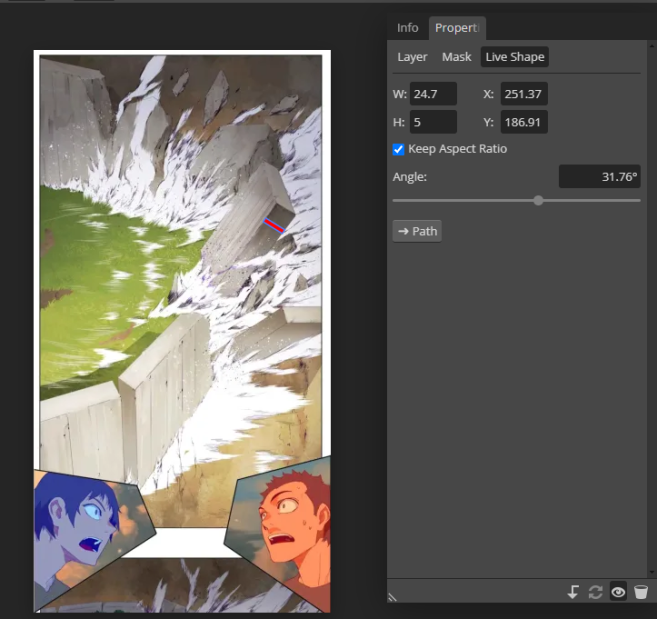
Task: Click the X position input field
Action: (524, 93)
